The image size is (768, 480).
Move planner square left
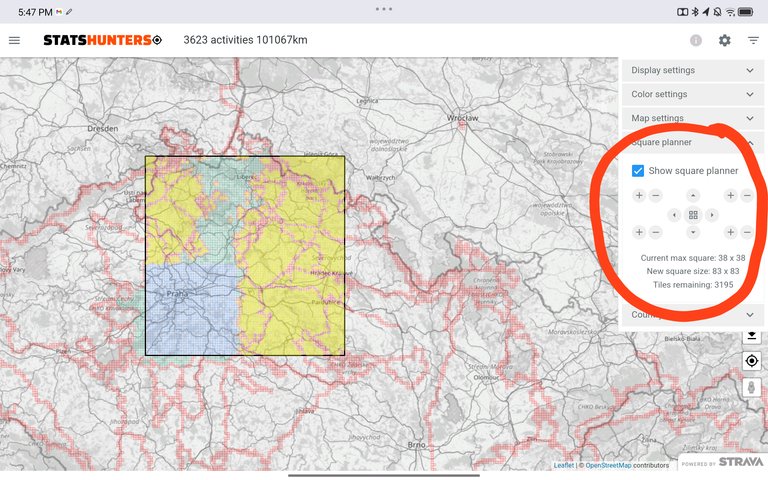[x=674, y=214]
